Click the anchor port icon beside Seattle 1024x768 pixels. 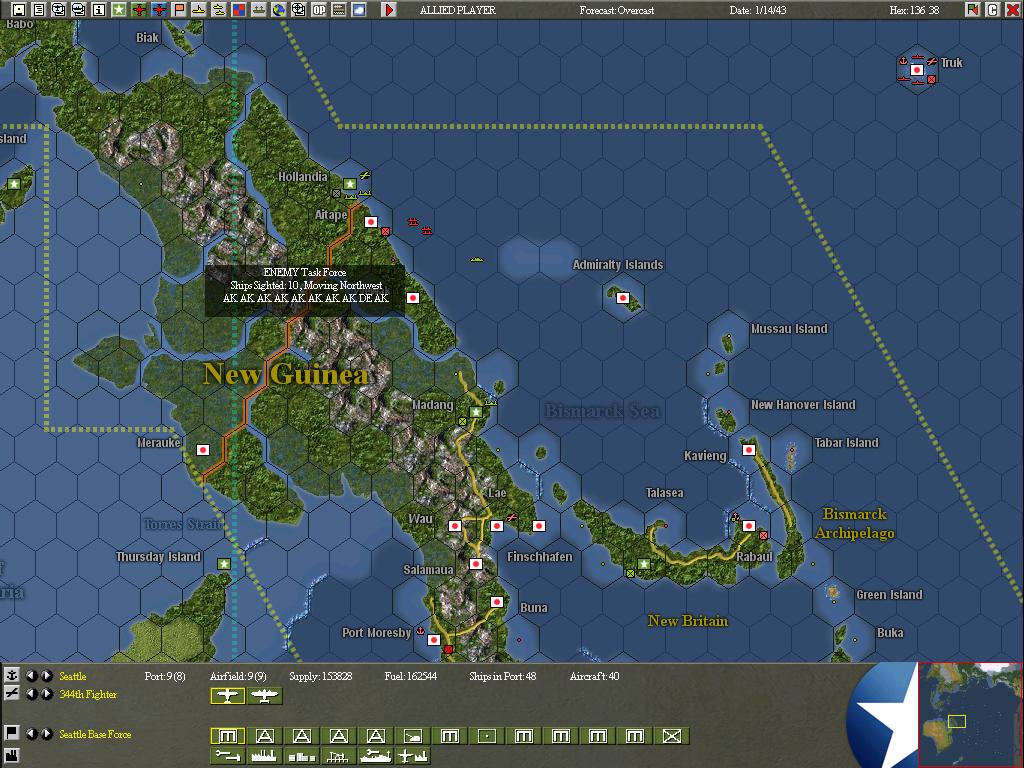11,676
